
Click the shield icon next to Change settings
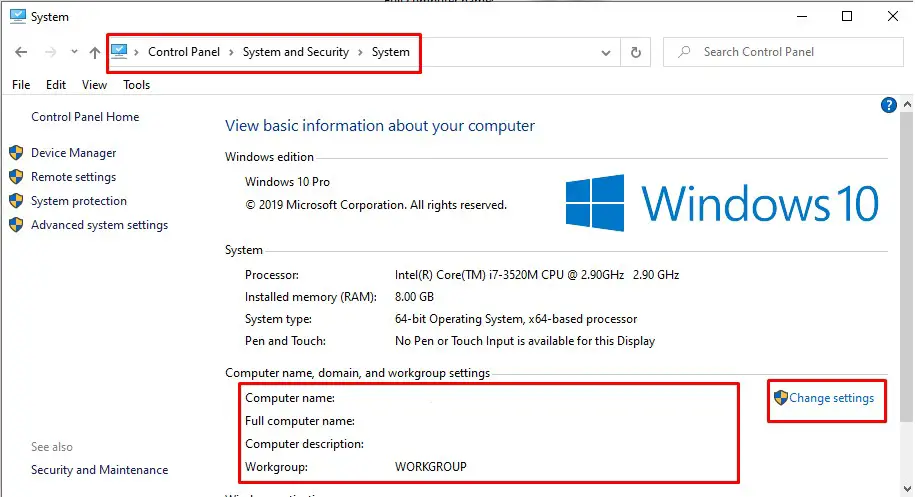click(781, 398)
